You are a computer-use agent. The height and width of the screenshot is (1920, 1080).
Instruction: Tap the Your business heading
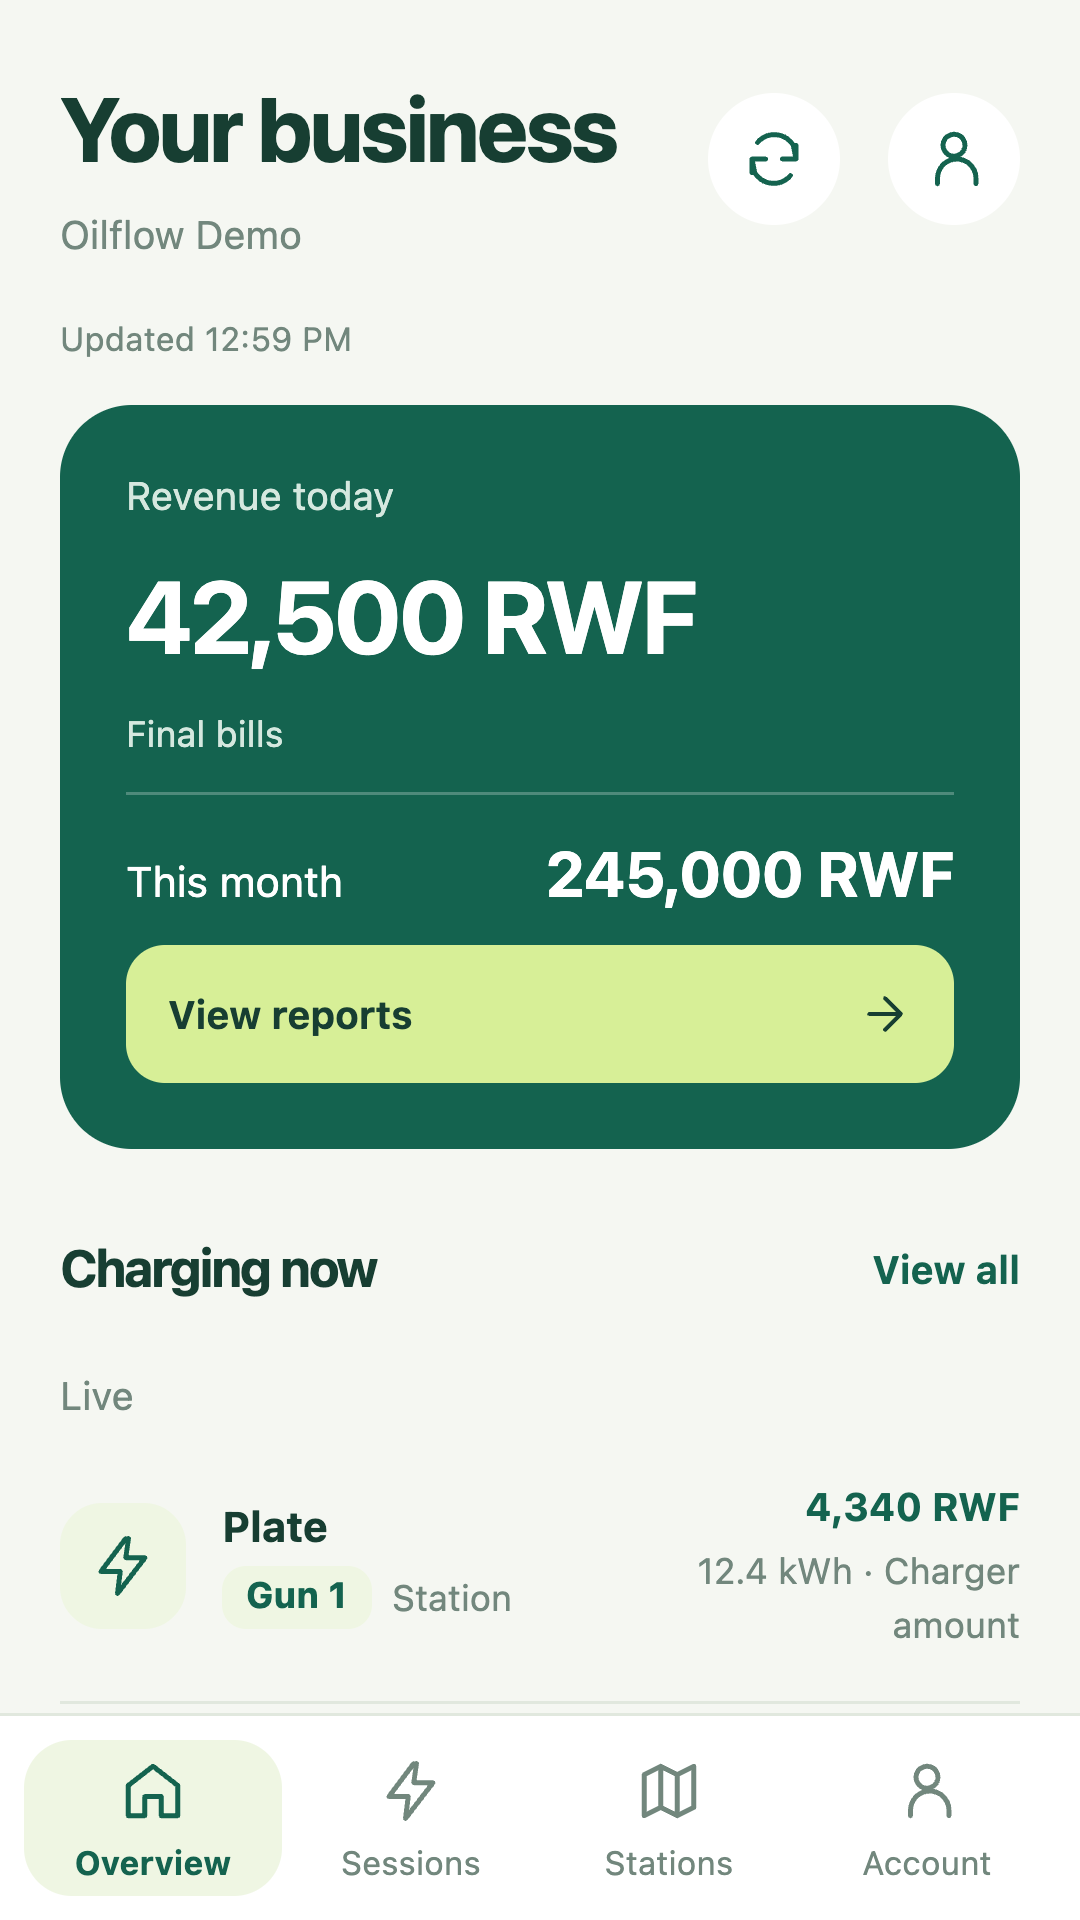pyautogui.click(x=339, y=133)
